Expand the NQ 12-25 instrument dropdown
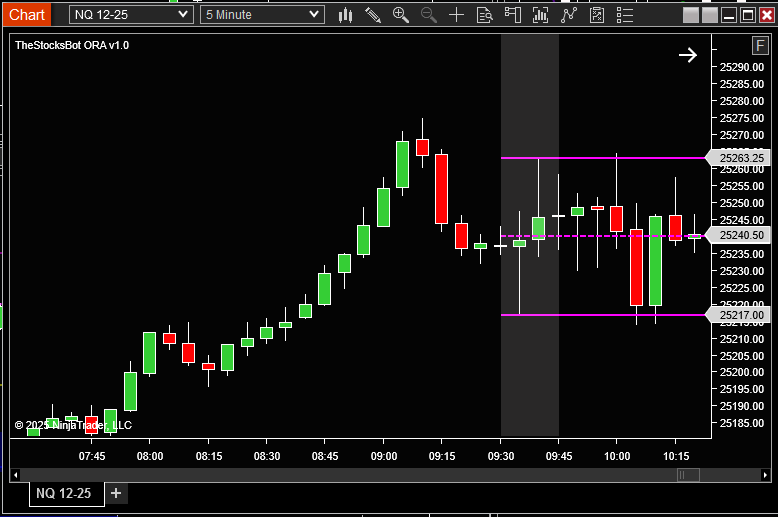This screenshot has height=517, width=778. (131, 15)
